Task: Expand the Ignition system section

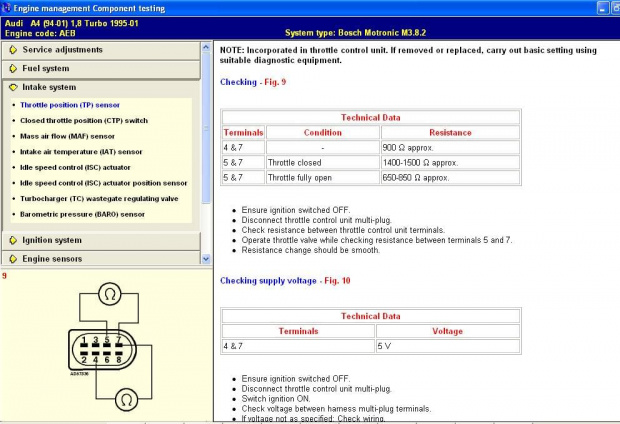Action: click(x=101, y=240)
